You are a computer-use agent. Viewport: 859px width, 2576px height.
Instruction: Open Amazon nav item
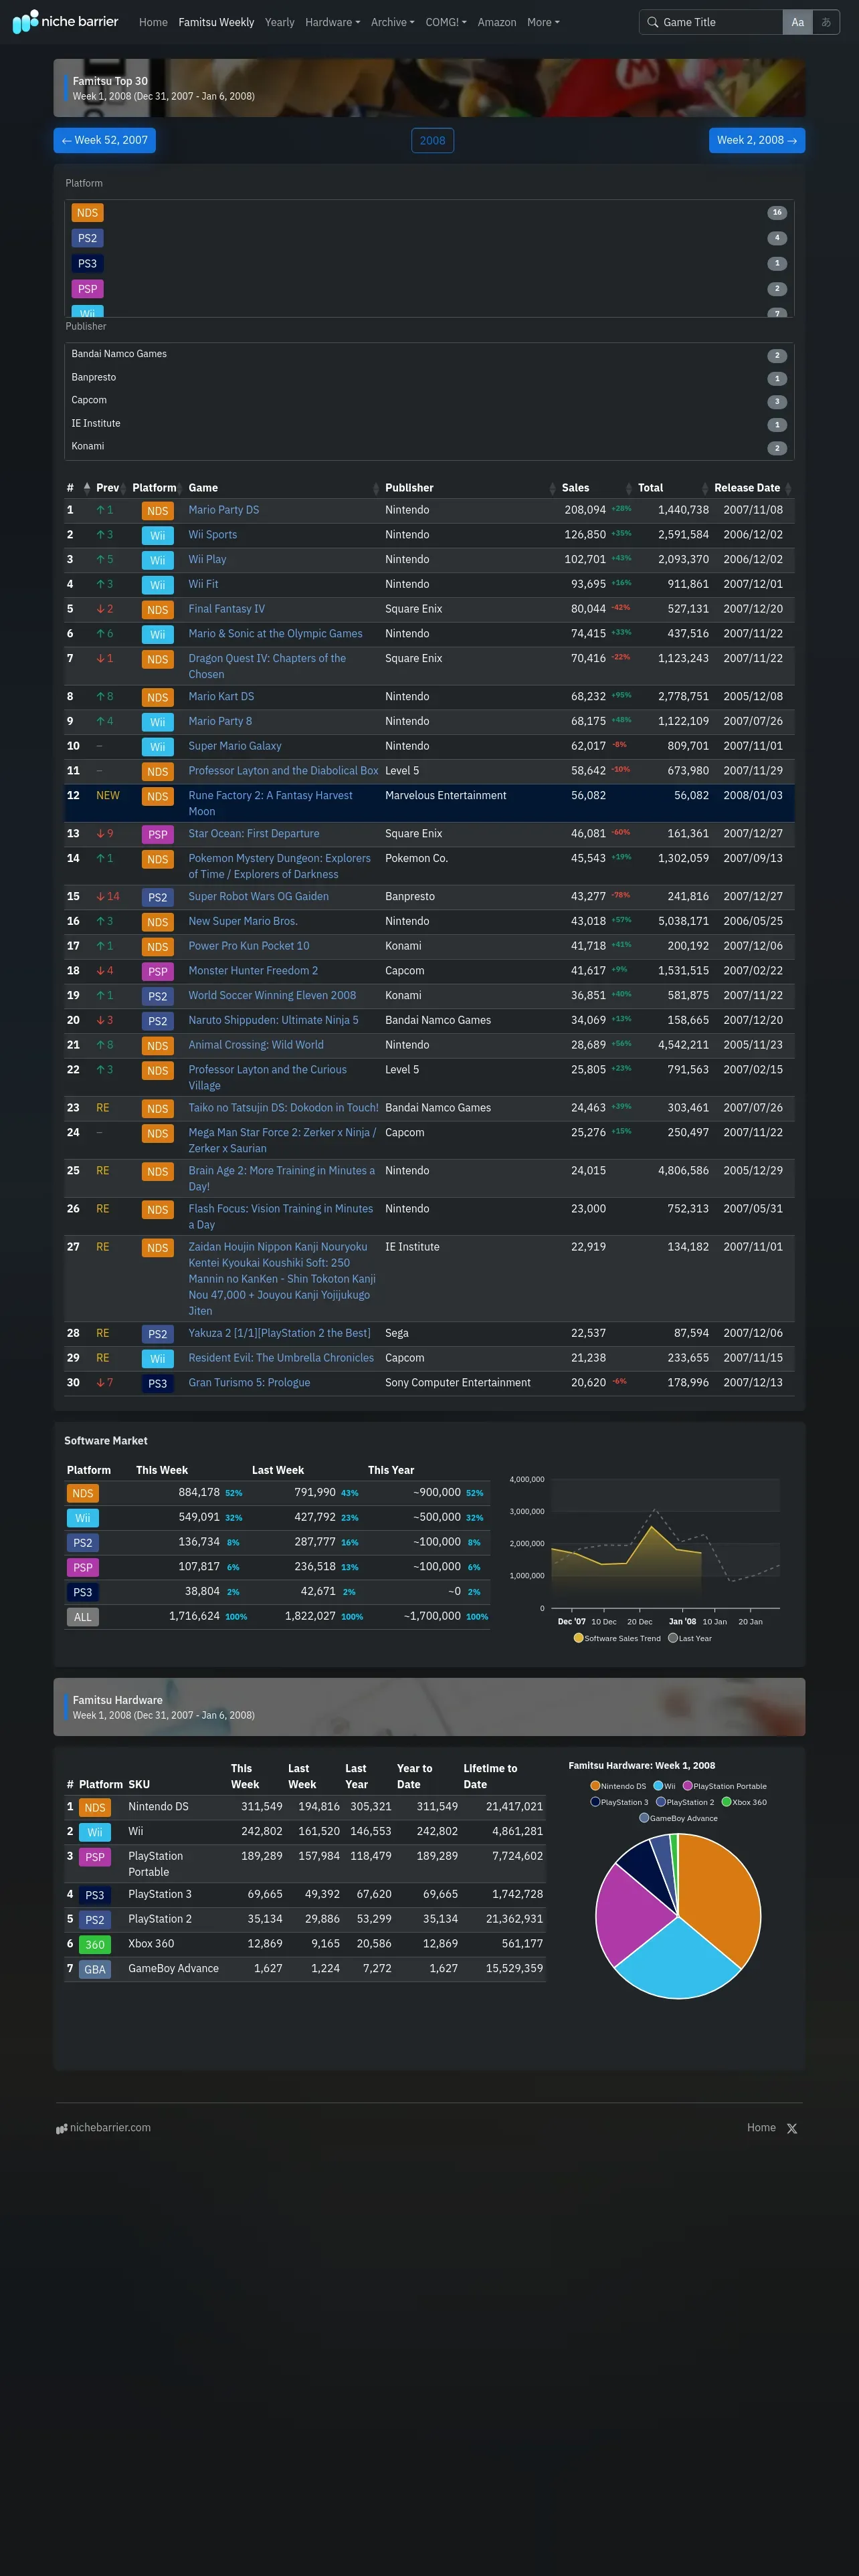click(497, 22)
